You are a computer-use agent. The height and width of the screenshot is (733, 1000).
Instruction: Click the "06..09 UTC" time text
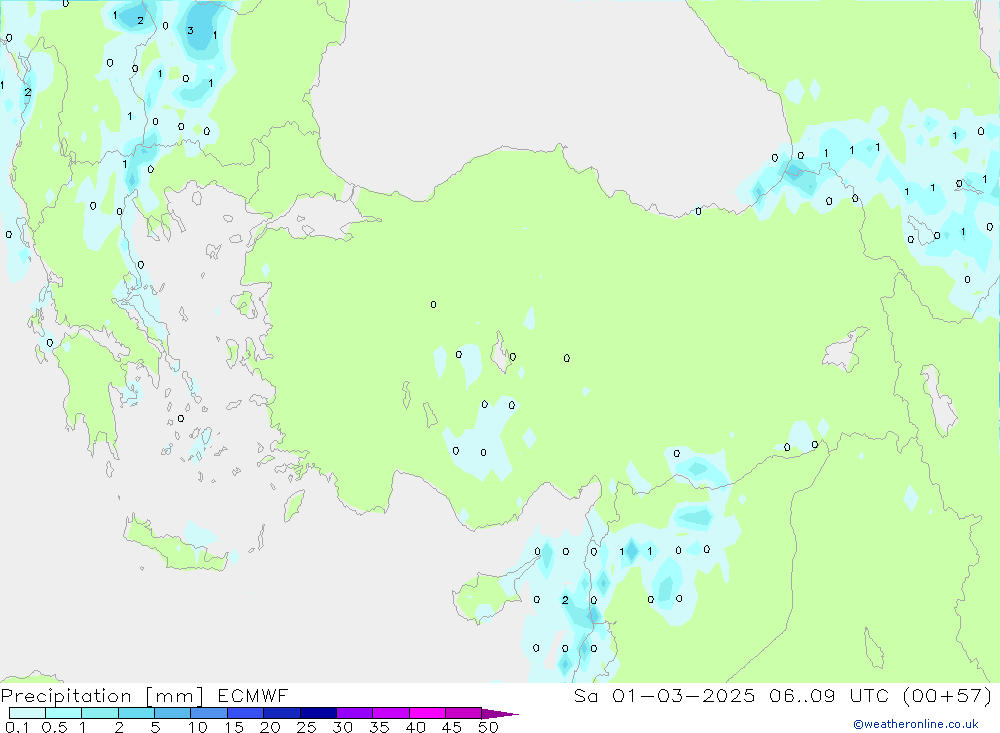coord(828,695)
